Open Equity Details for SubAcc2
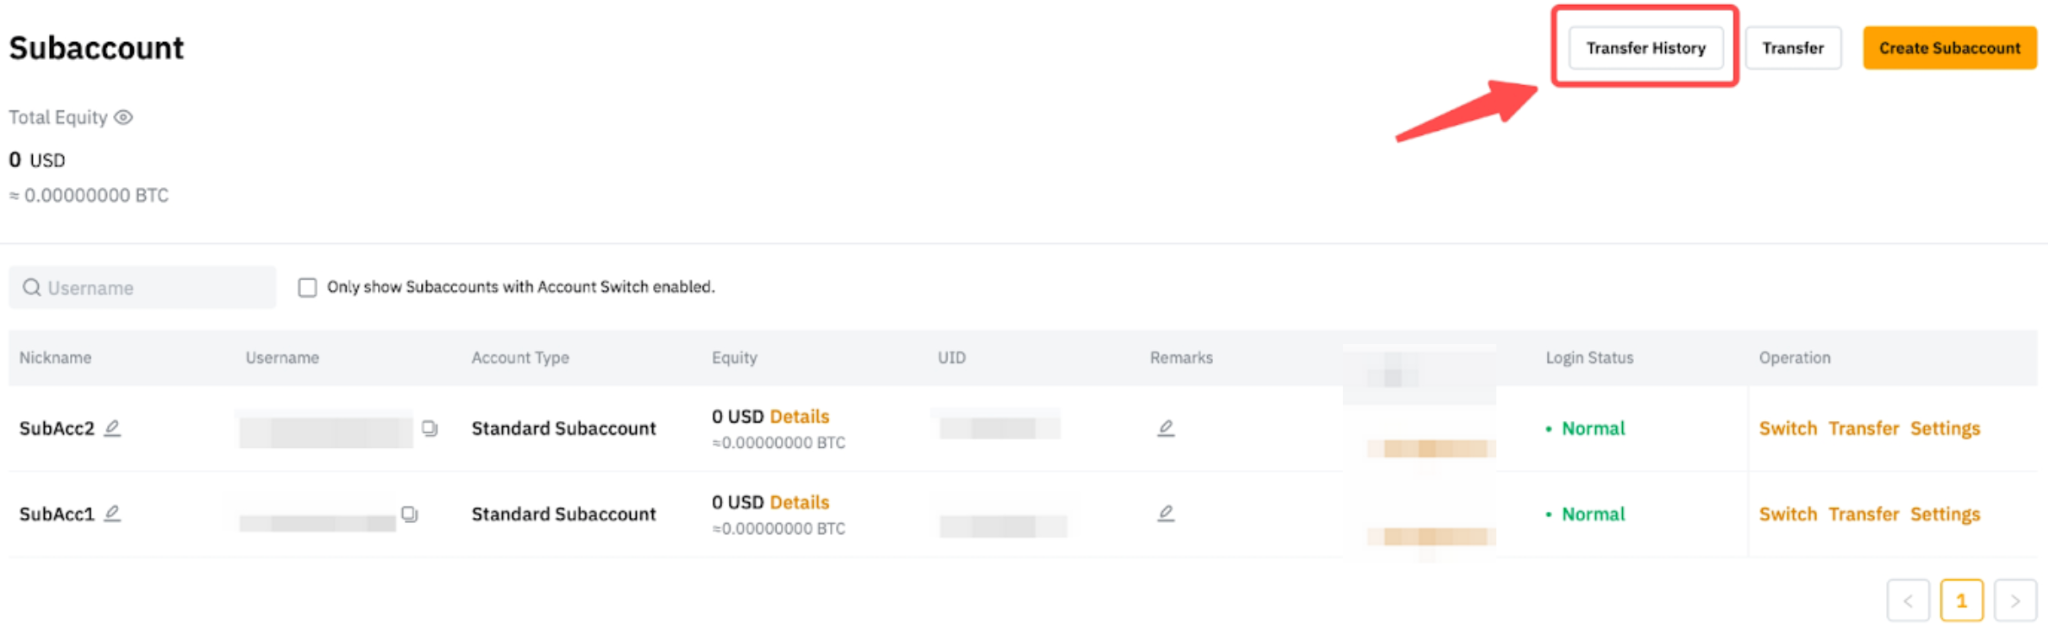The width and height of the screenshot is (2048, 626). (x=799, y=417)
